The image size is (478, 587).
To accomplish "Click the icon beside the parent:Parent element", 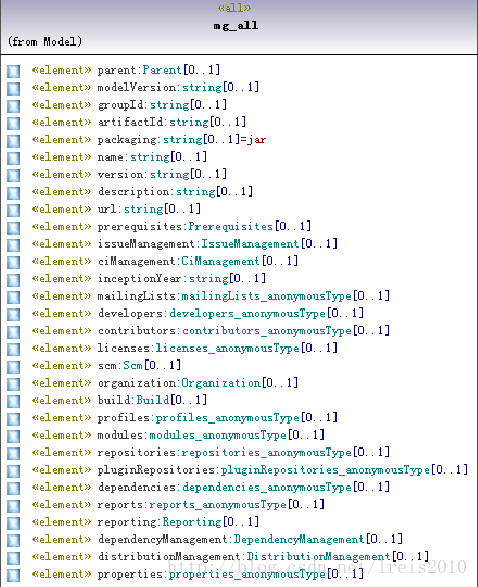I will (13, 71).
